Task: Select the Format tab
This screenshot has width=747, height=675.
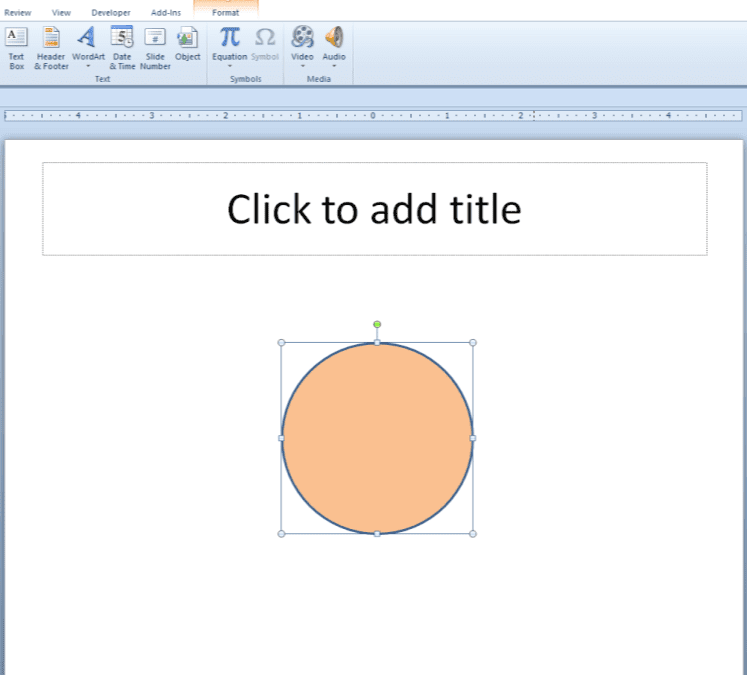Action: [225, 12]
